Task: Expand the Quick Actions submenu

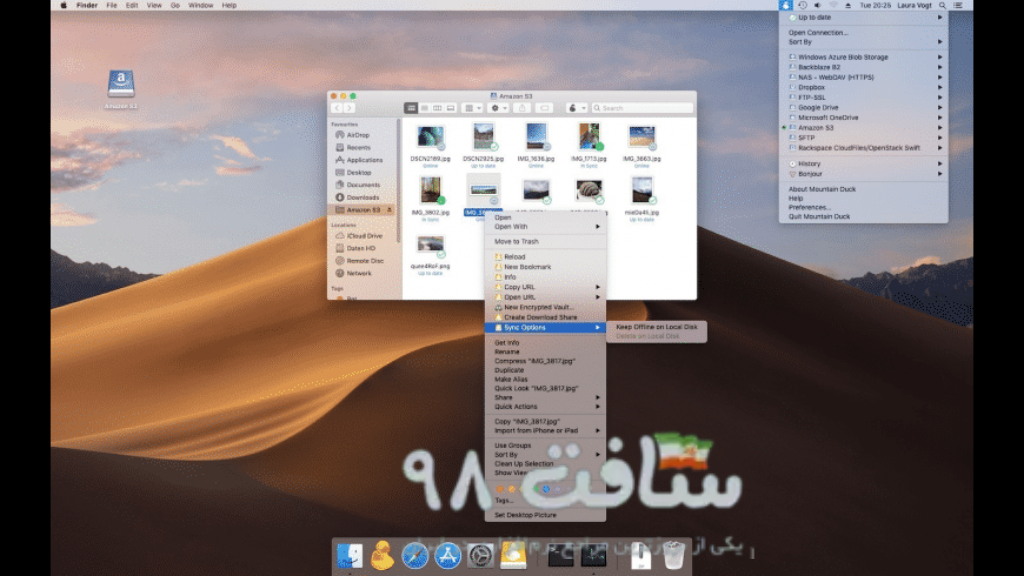Action: [545, 406]
